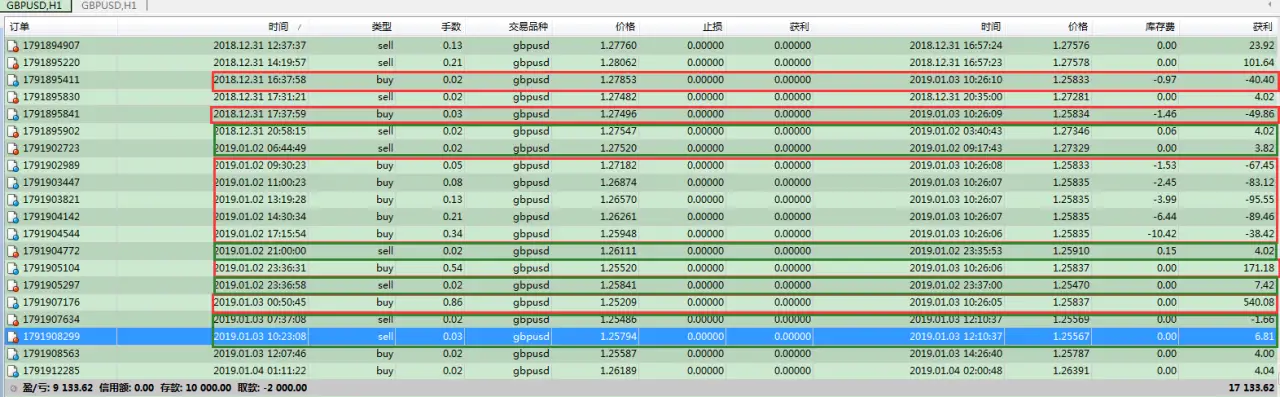Screen dimensions: 1280x397
Task: Click lot size 0.54
Action: pos(452,268)
